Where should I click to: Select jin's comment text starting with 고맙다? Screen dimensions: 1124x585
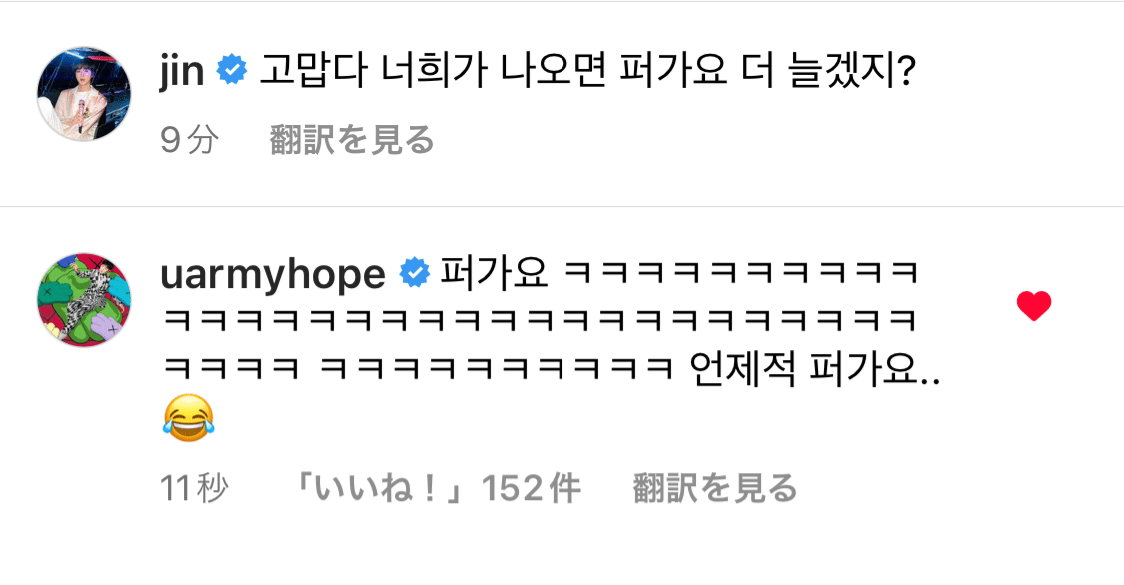coord(587,70)
